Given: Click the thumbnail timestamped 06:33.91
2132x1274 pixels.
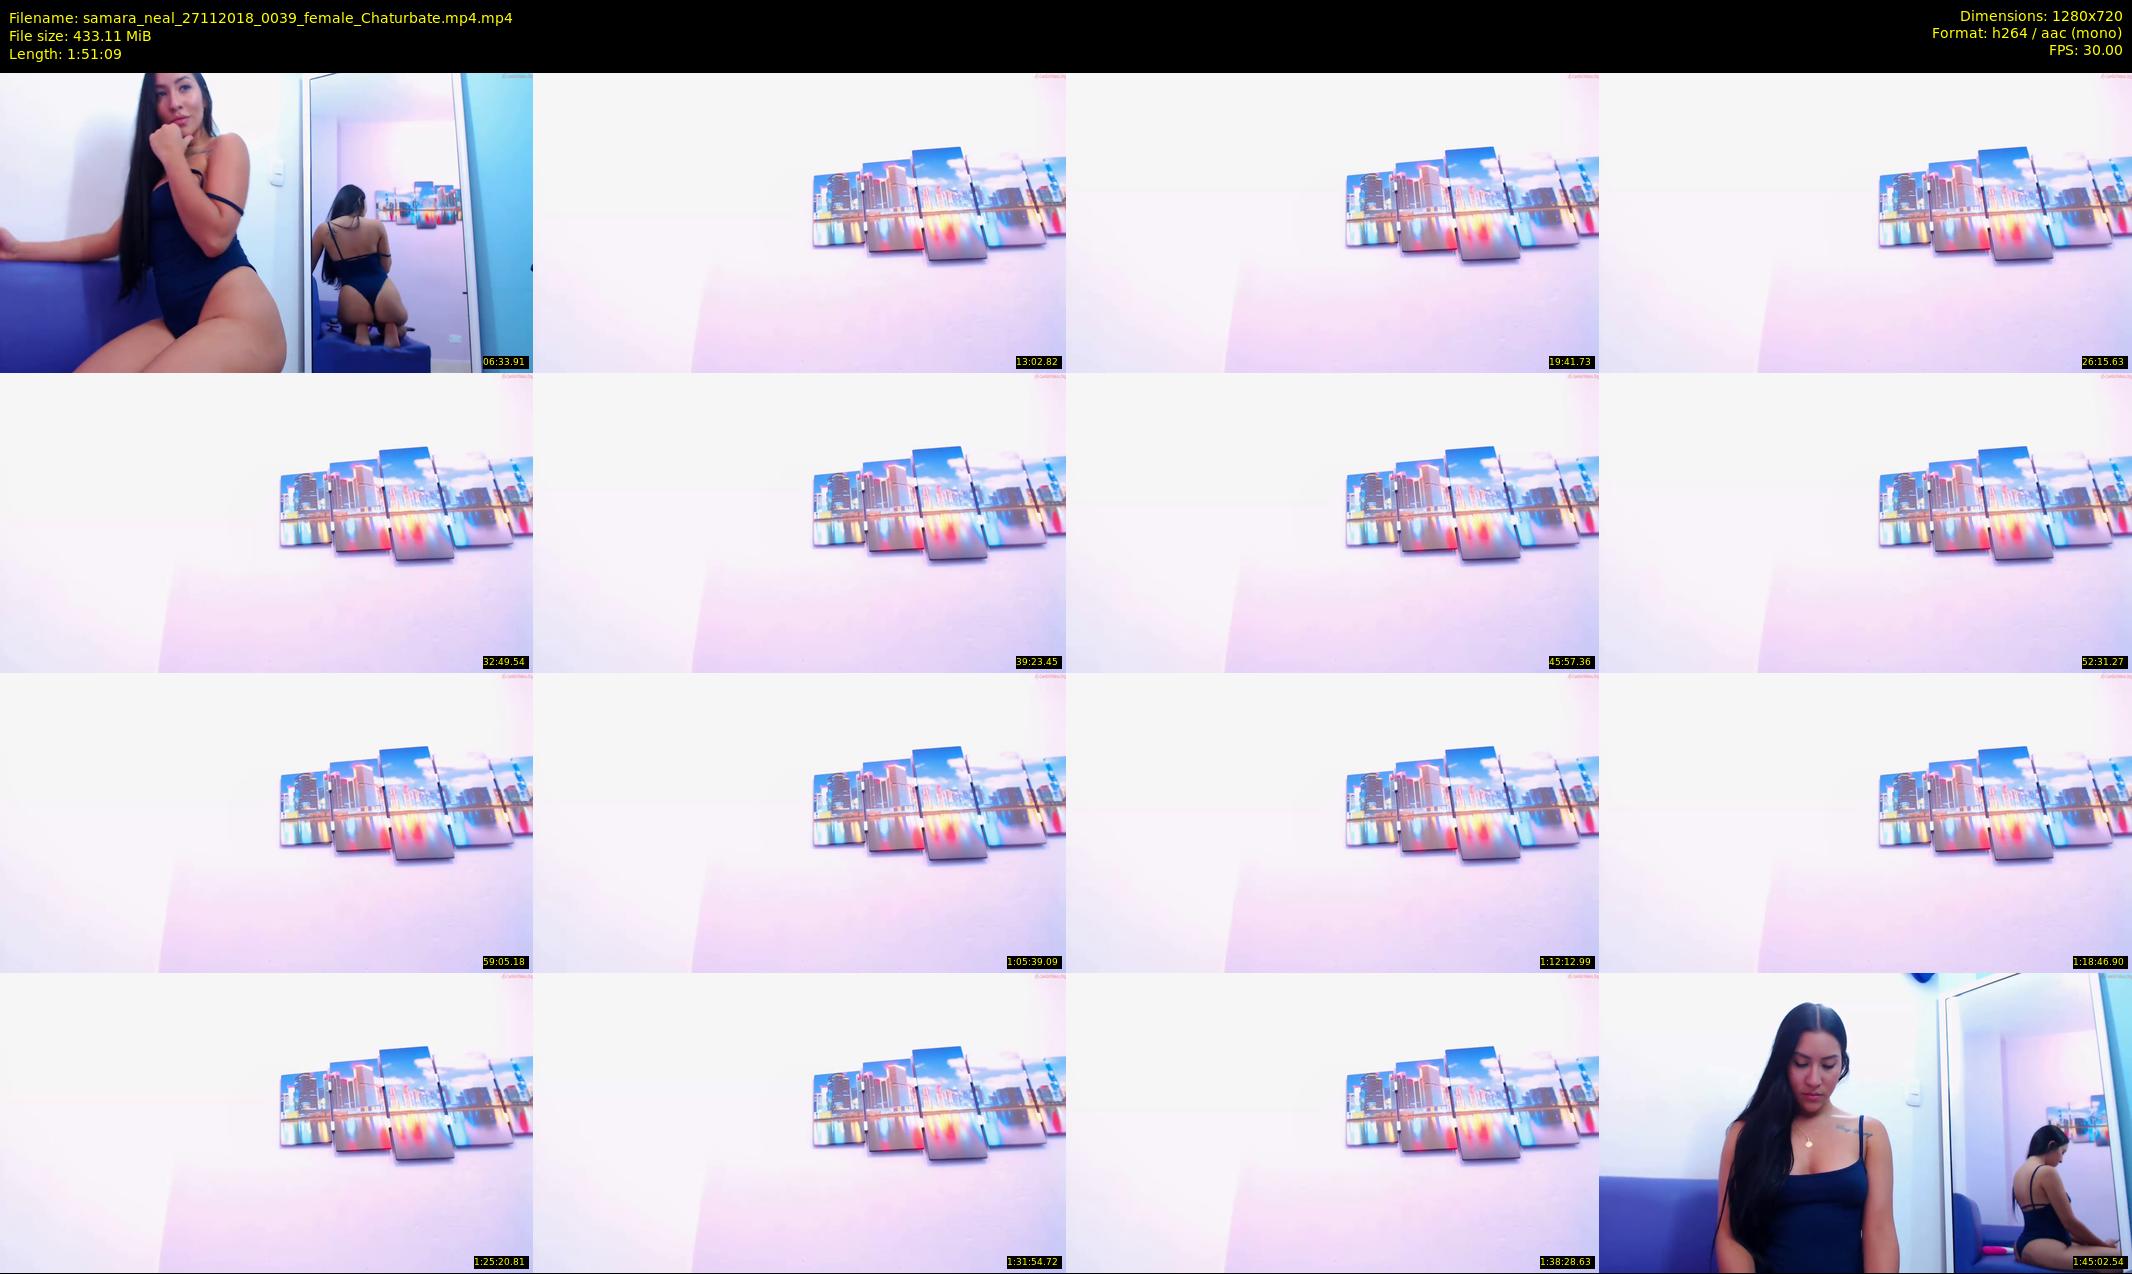Looking at the screenshot, I should point(266,222).
